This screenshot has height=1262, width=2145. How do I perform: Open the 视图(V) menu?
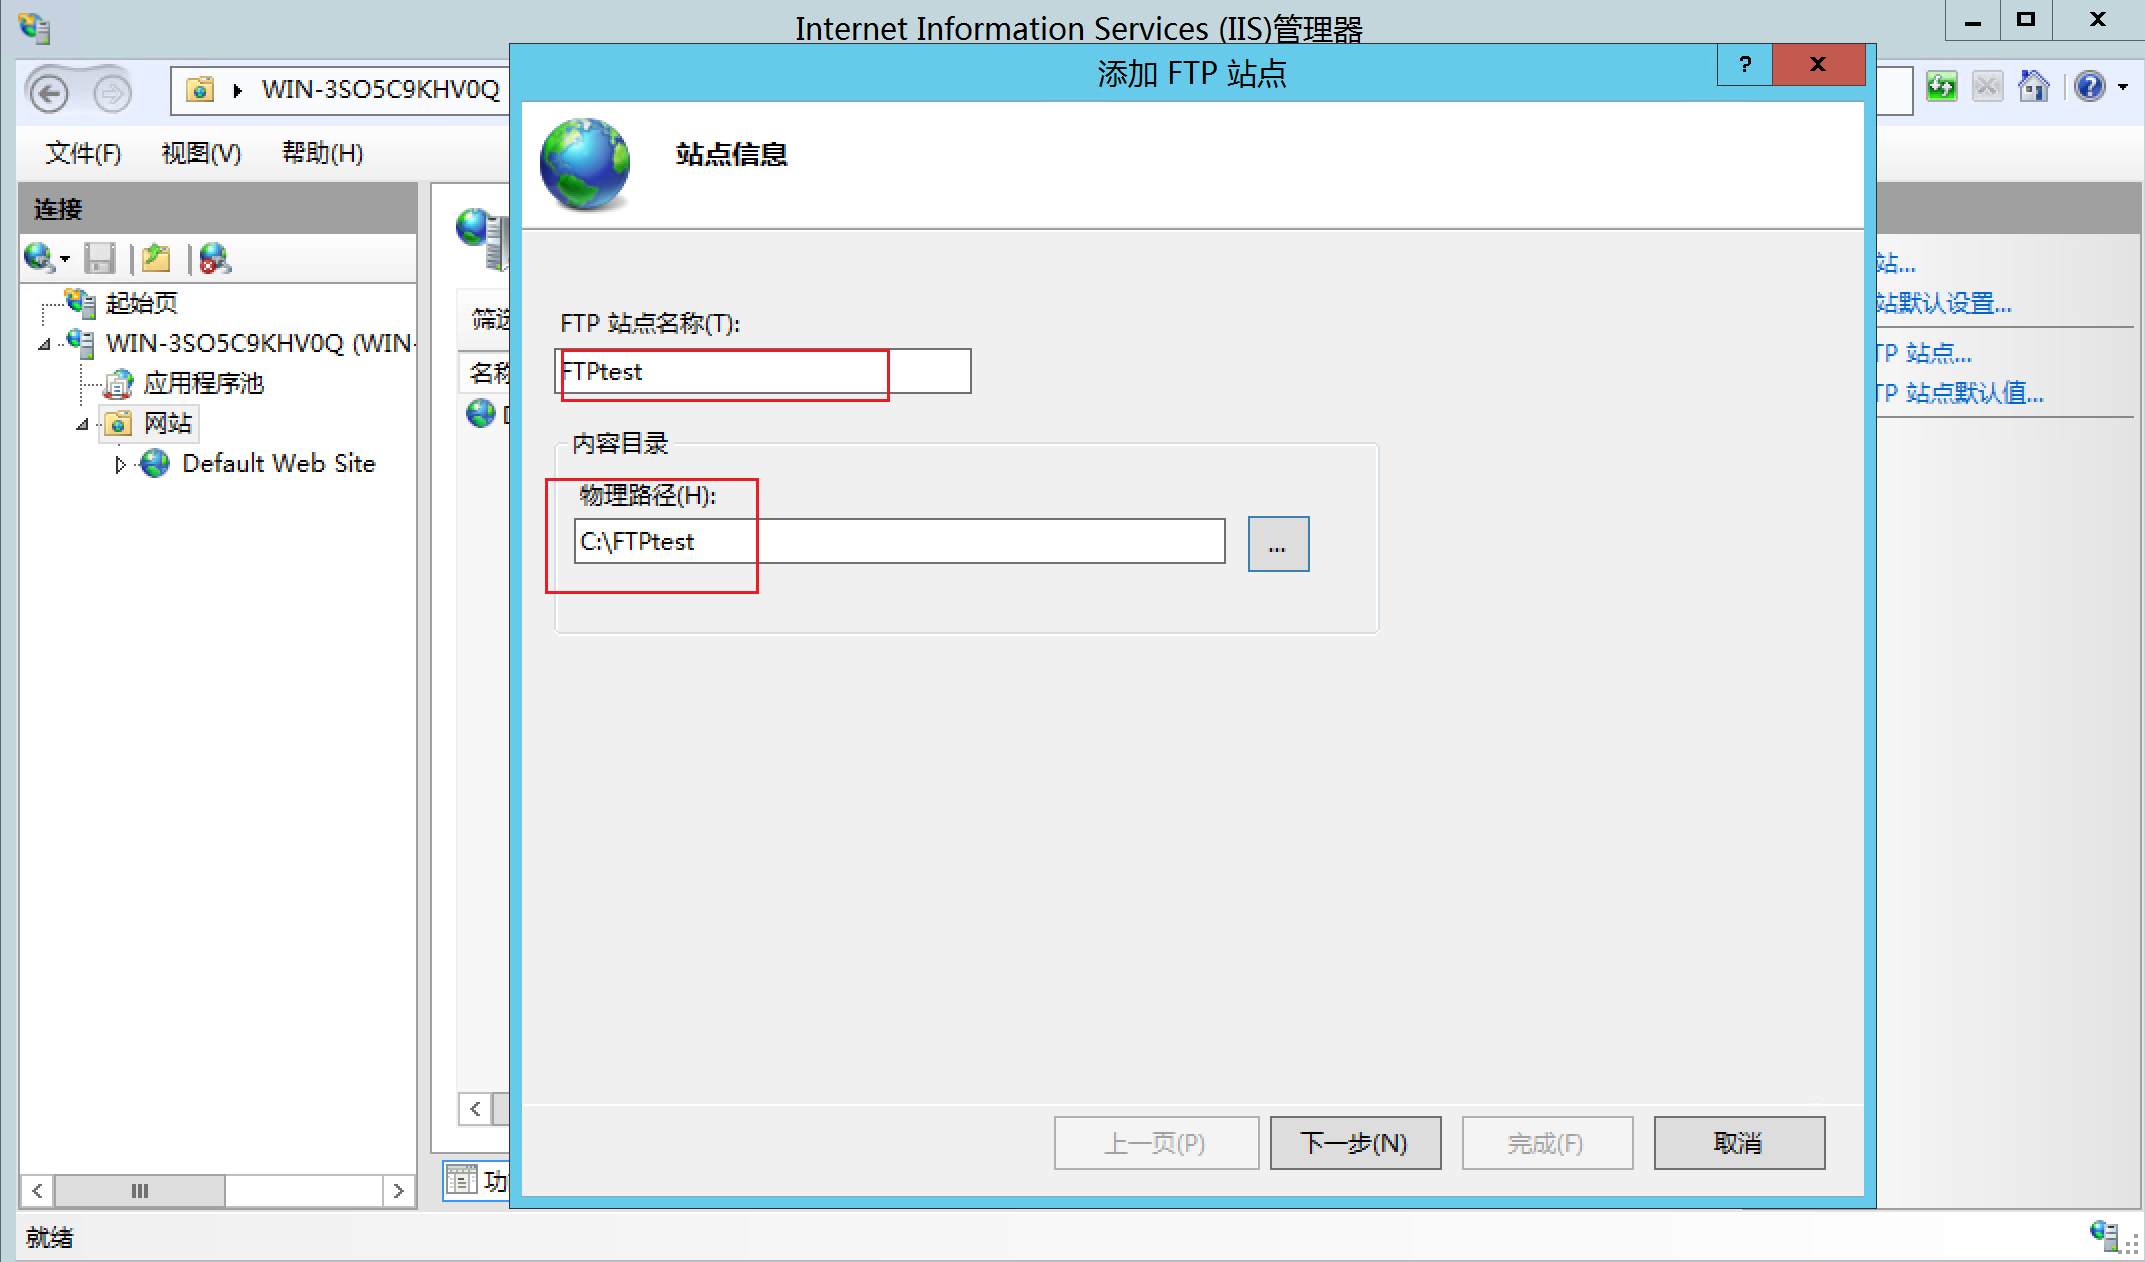tap(201, 153)
